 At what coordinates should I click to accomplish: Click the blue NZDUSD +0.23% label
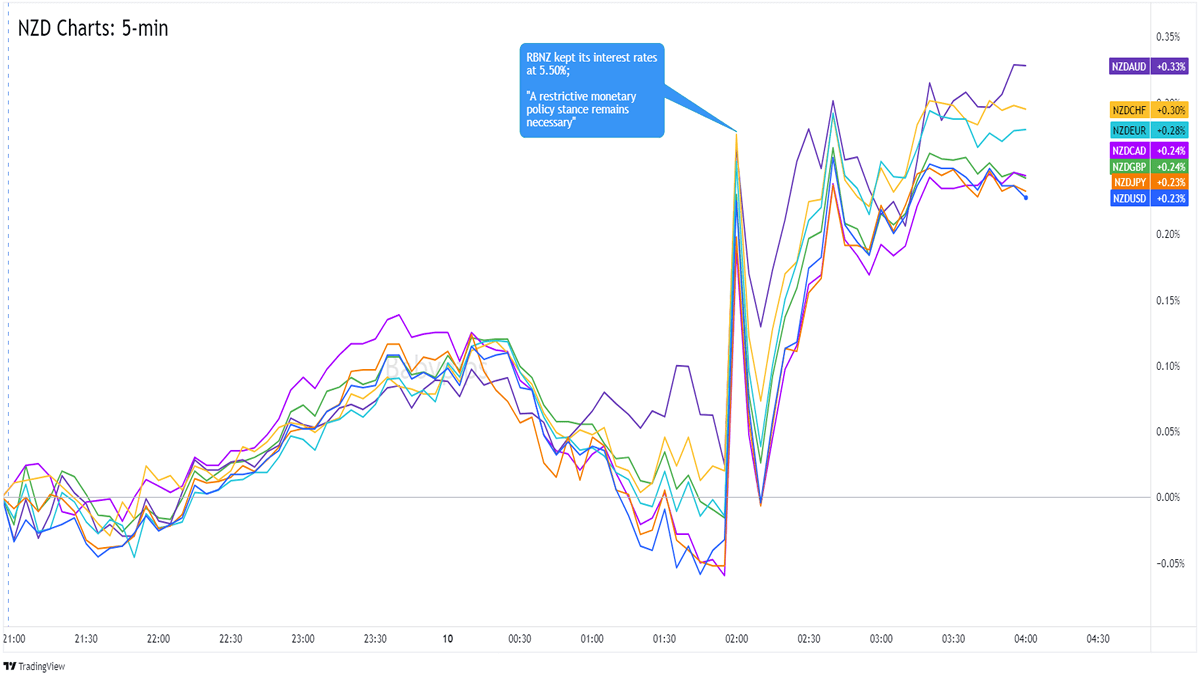pos(1148,198)
